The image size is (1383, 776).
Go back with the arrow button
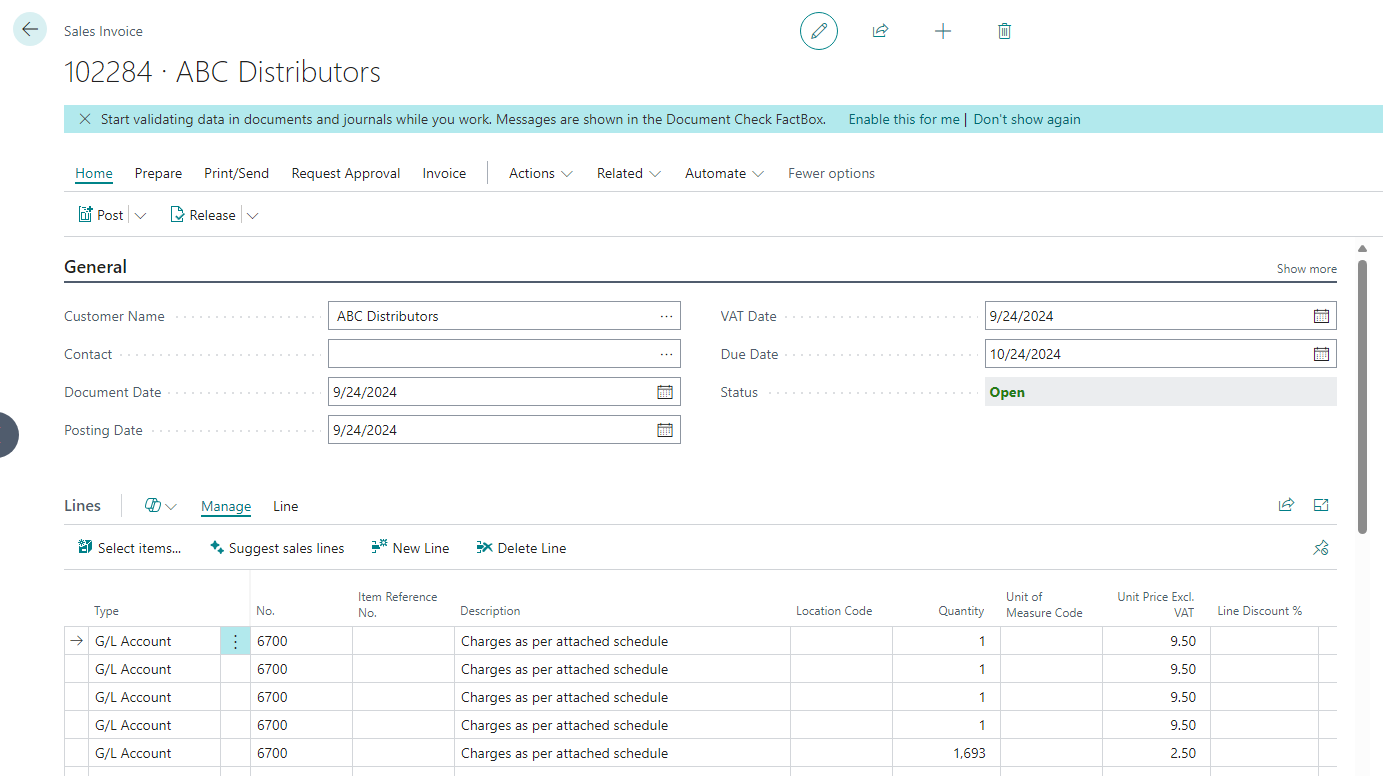30,30
